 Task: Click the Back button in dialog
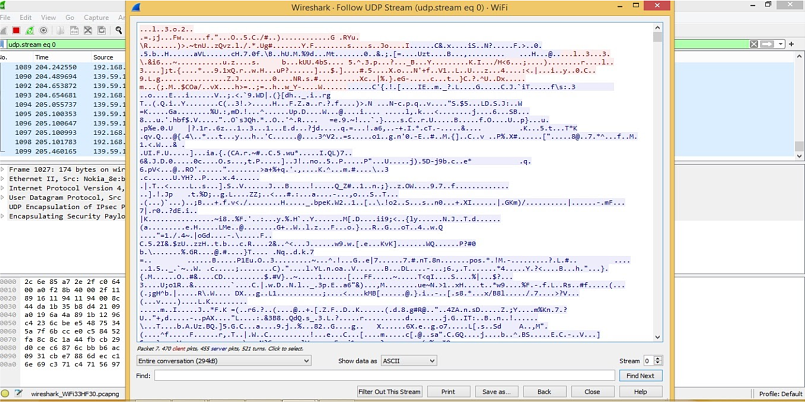544,392
